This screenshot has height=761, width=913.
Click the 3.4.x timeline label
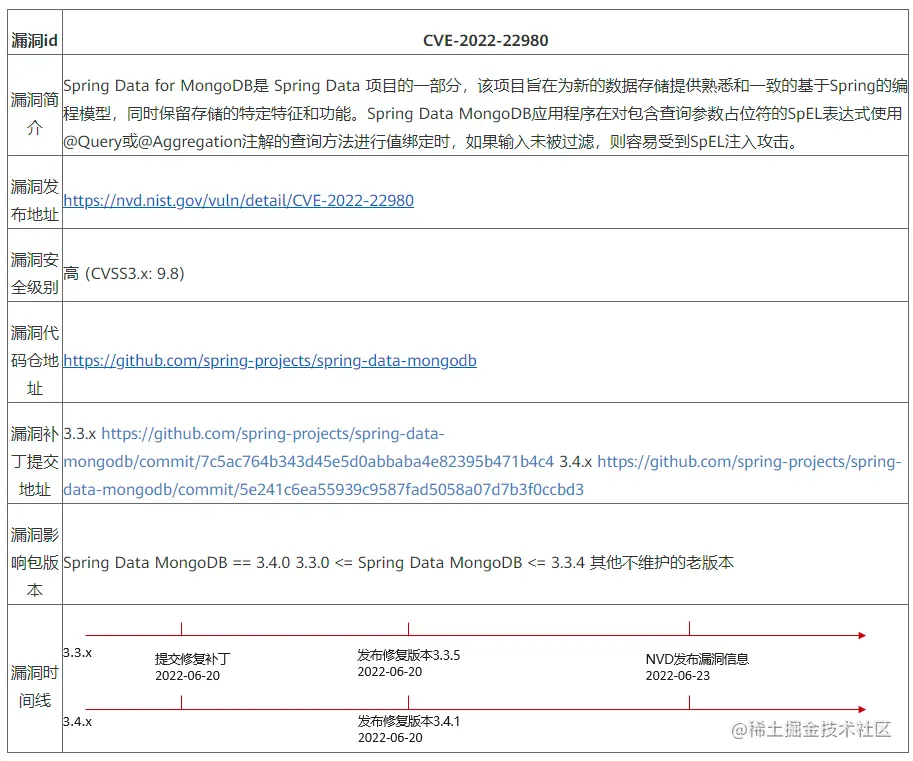coord(77,721)
